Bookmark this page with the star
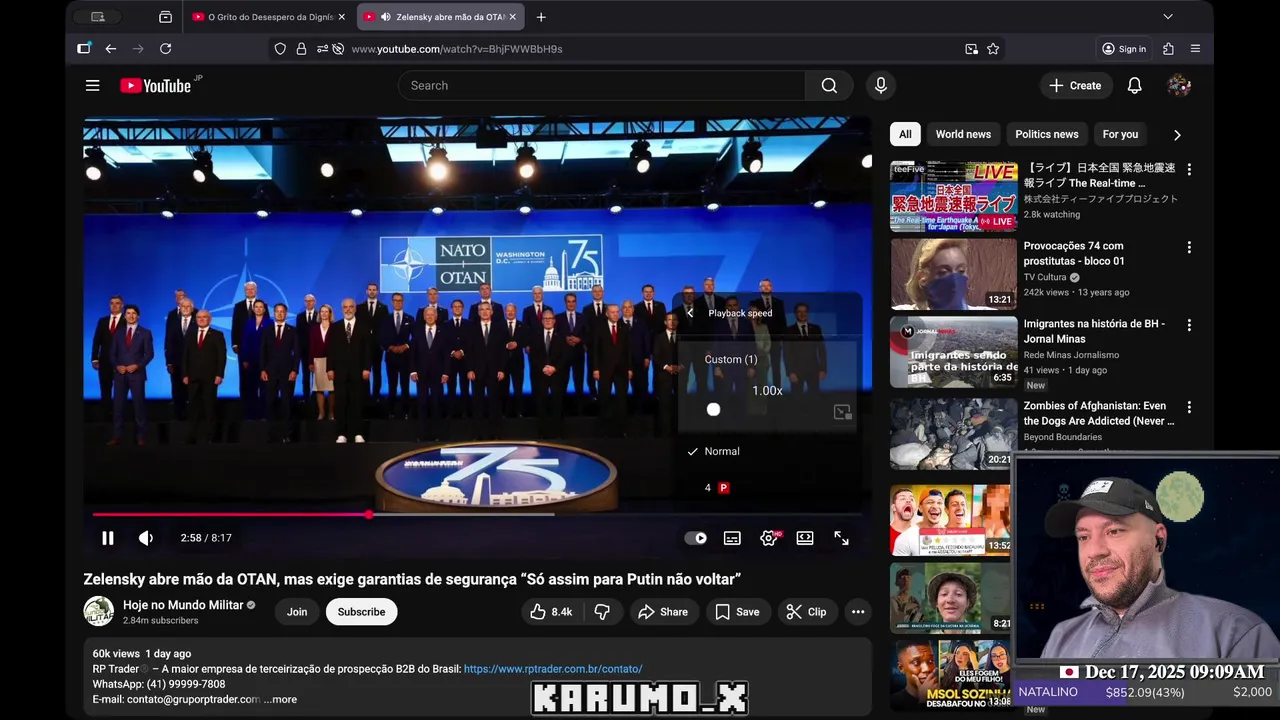 (x=993, y=48)
